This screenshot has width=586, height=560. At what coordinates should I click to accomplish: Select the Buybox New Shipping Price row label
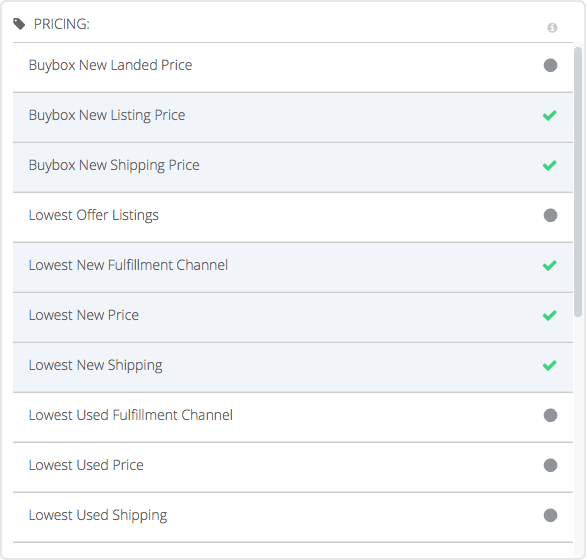(114, 165)
